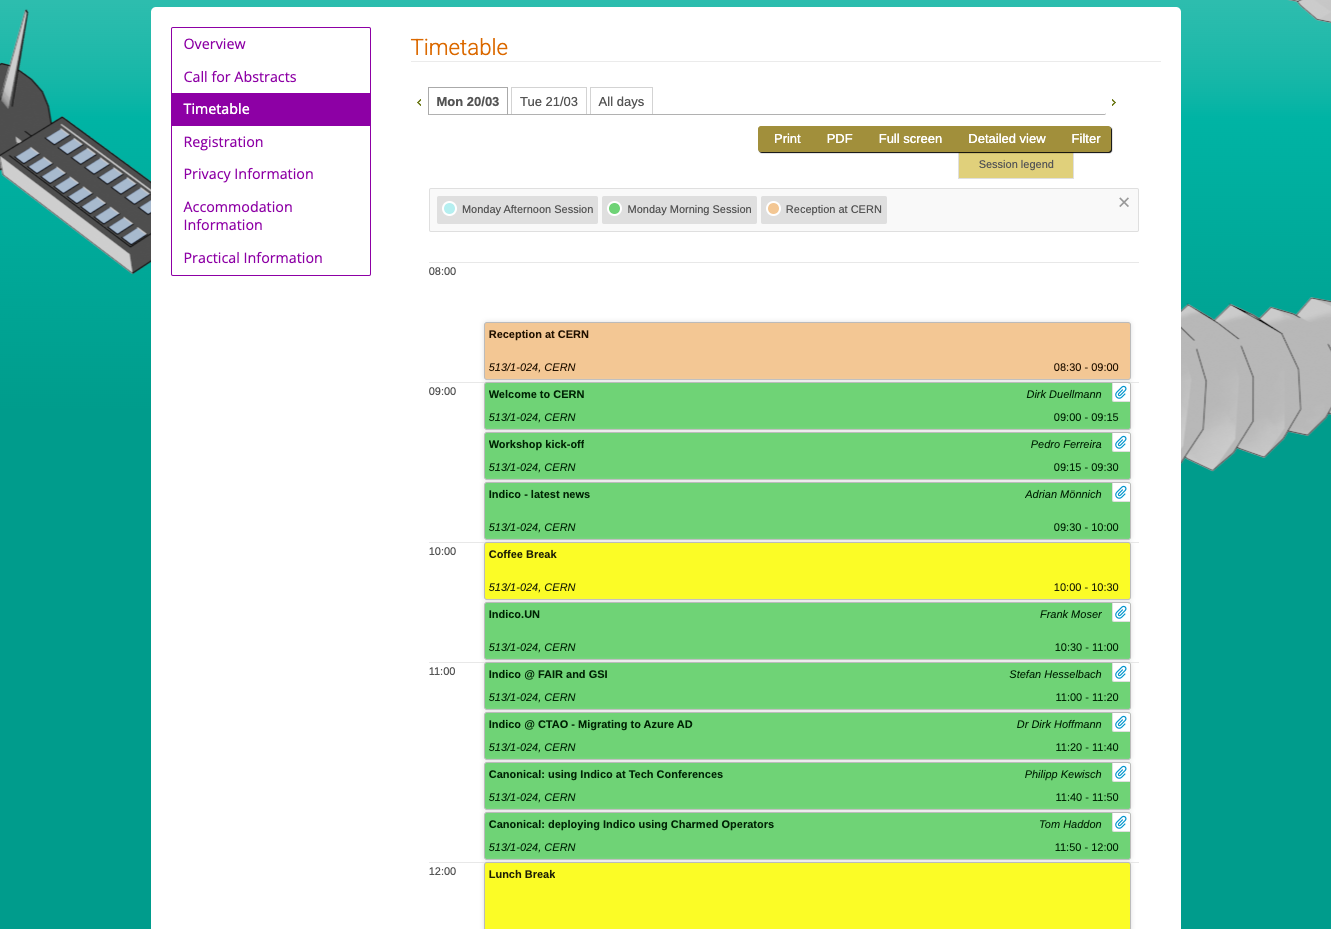Open the Reception at CERN entry

click(807, 351)
